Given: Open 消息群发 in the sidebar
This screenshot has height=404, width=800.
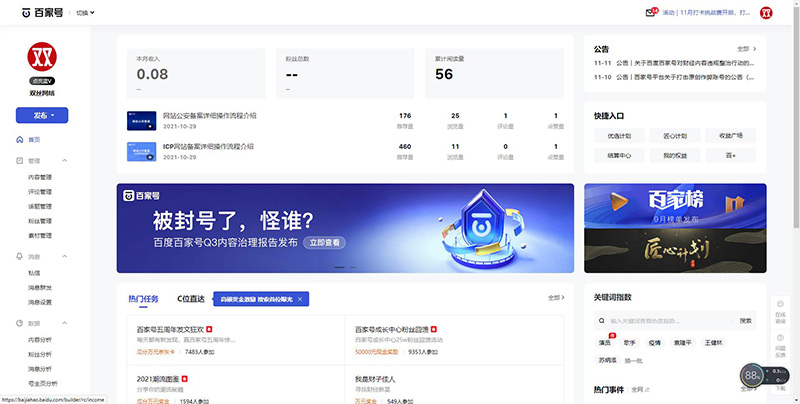Looking at the screenshot, I should tap(40, 288).
